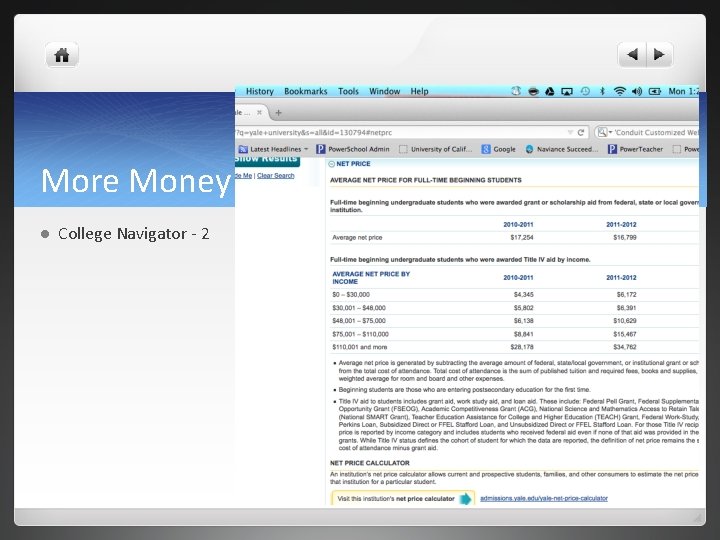Open the History menu

(x=259, y=91)
